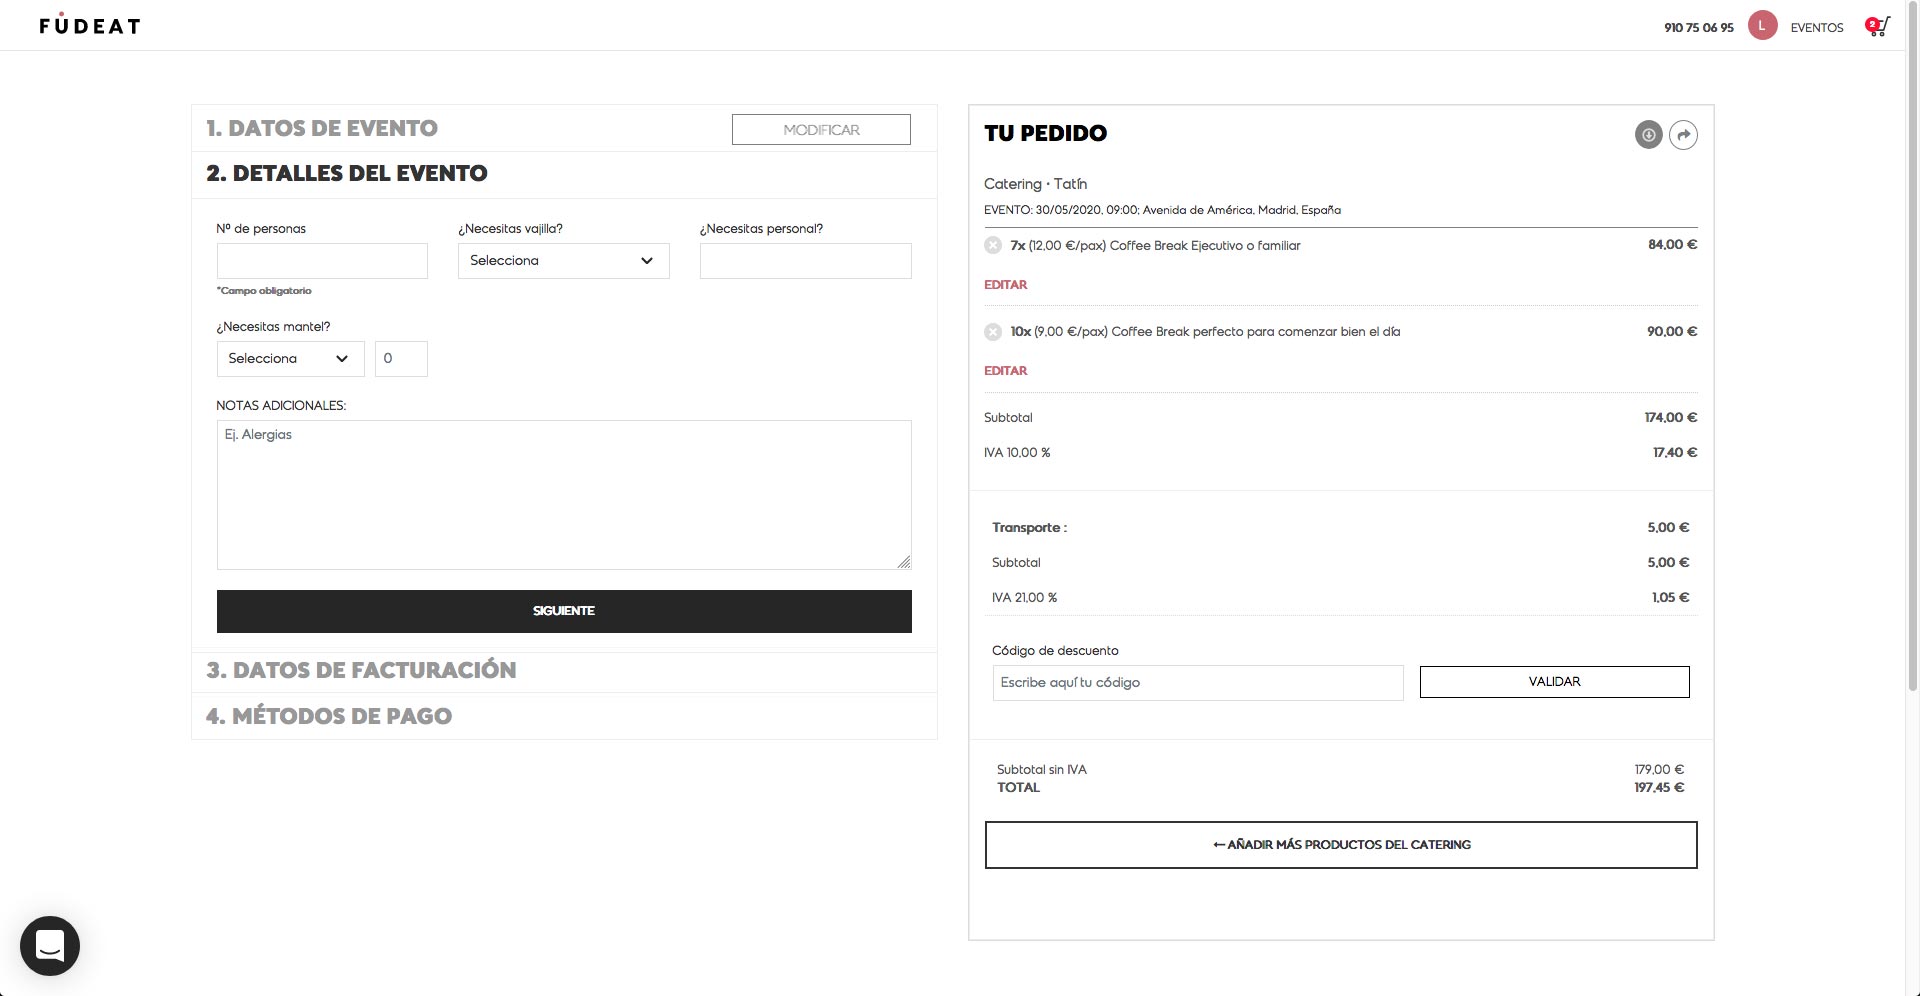
Task: Click the Catering · Tatín title
Action: 1035,184
